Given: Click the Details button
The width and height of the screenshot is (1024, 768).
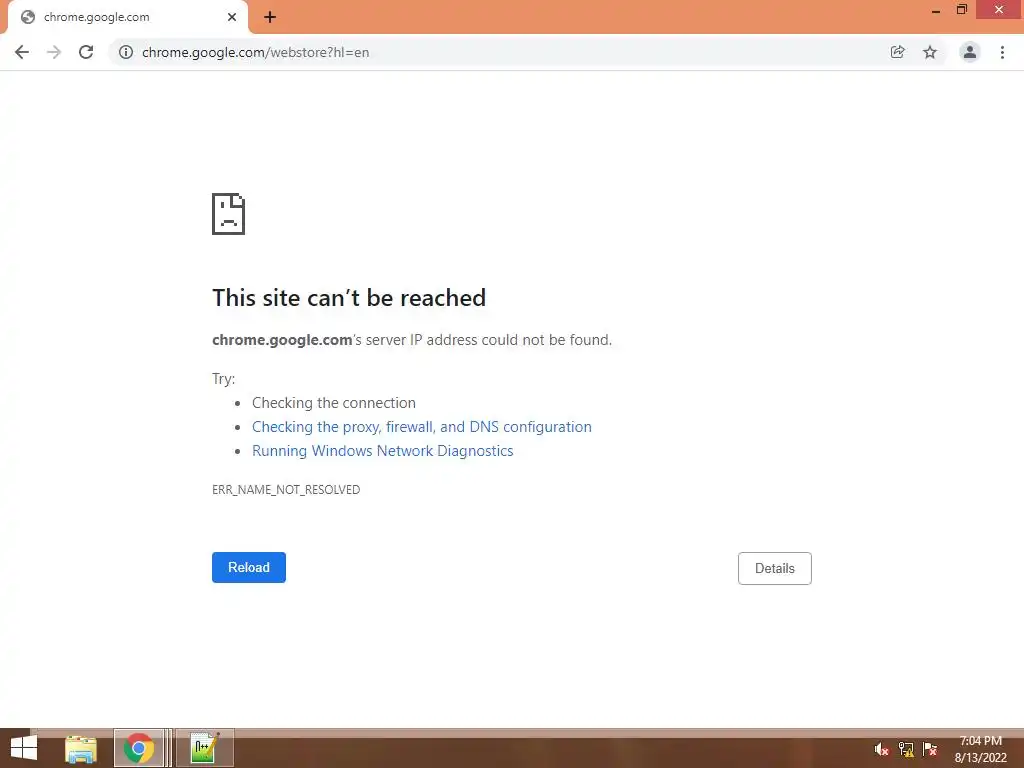Looking at the screenshot, I should 775,568.
